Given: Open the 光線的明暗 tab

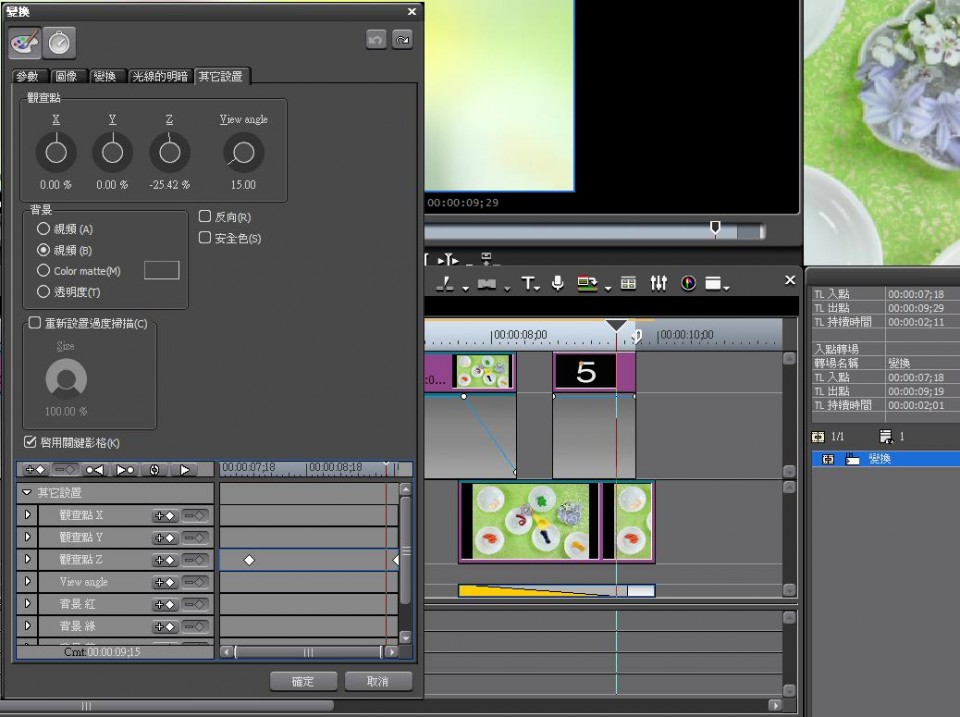Looking at the screenshot, I should [x=160, y=77].
